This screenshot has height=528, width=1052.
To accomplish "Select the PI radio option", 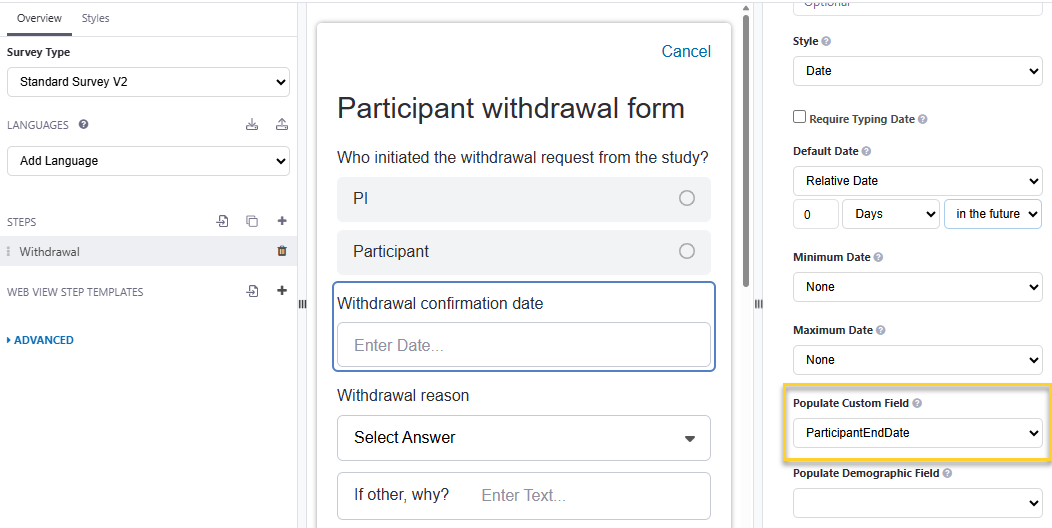I will pos(686,198).
